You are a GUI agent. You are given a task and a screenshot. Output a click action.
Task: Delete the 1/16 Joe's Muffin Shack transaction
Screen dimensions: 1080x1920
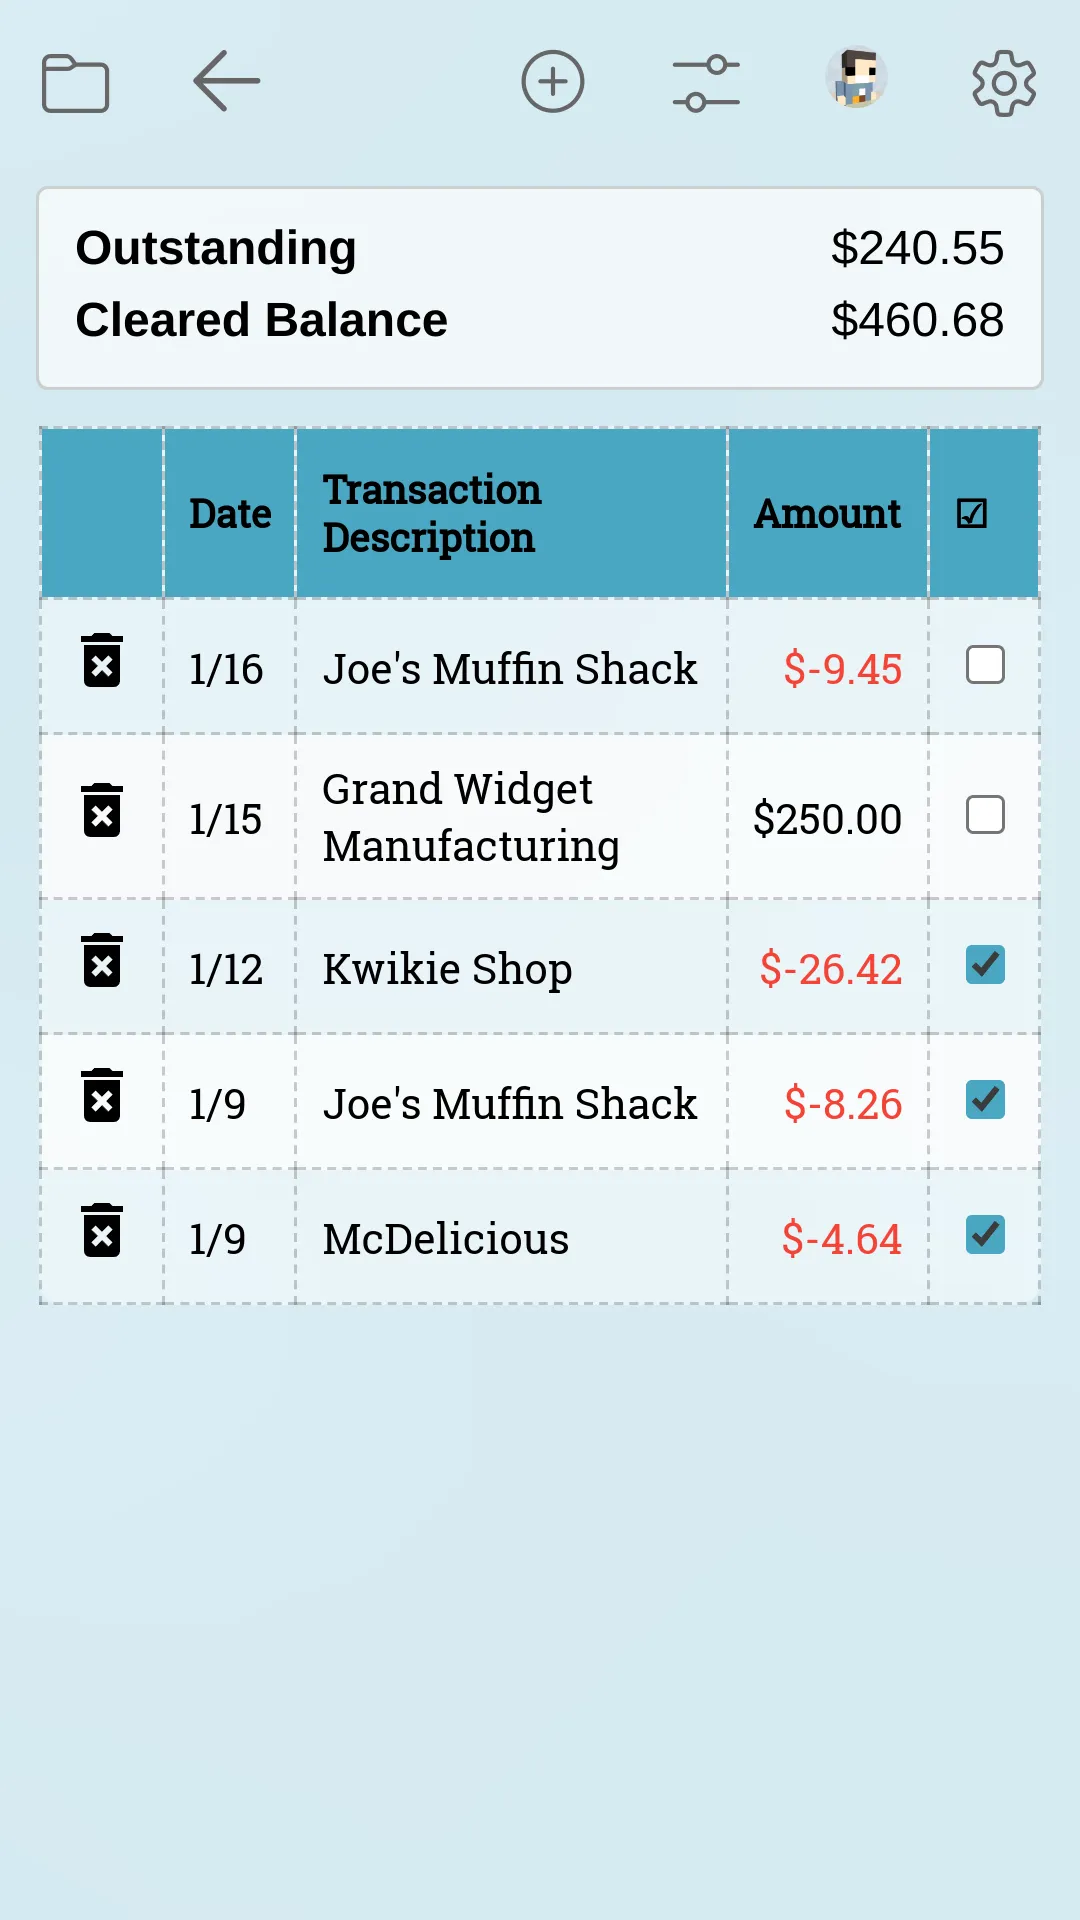(x=102, y=661)
